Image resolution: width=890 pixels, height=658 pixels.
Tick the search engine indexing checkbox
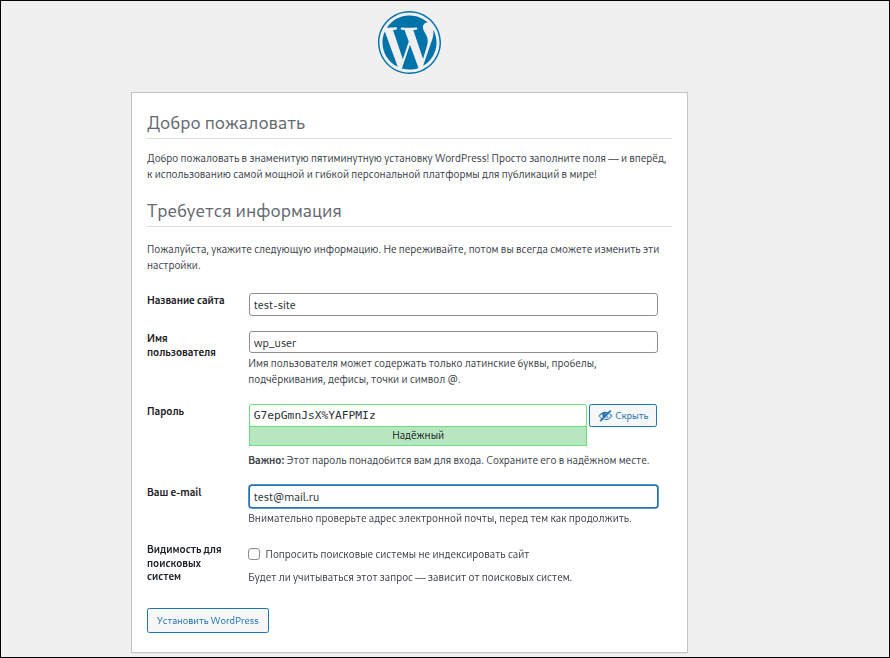[254, 554]
